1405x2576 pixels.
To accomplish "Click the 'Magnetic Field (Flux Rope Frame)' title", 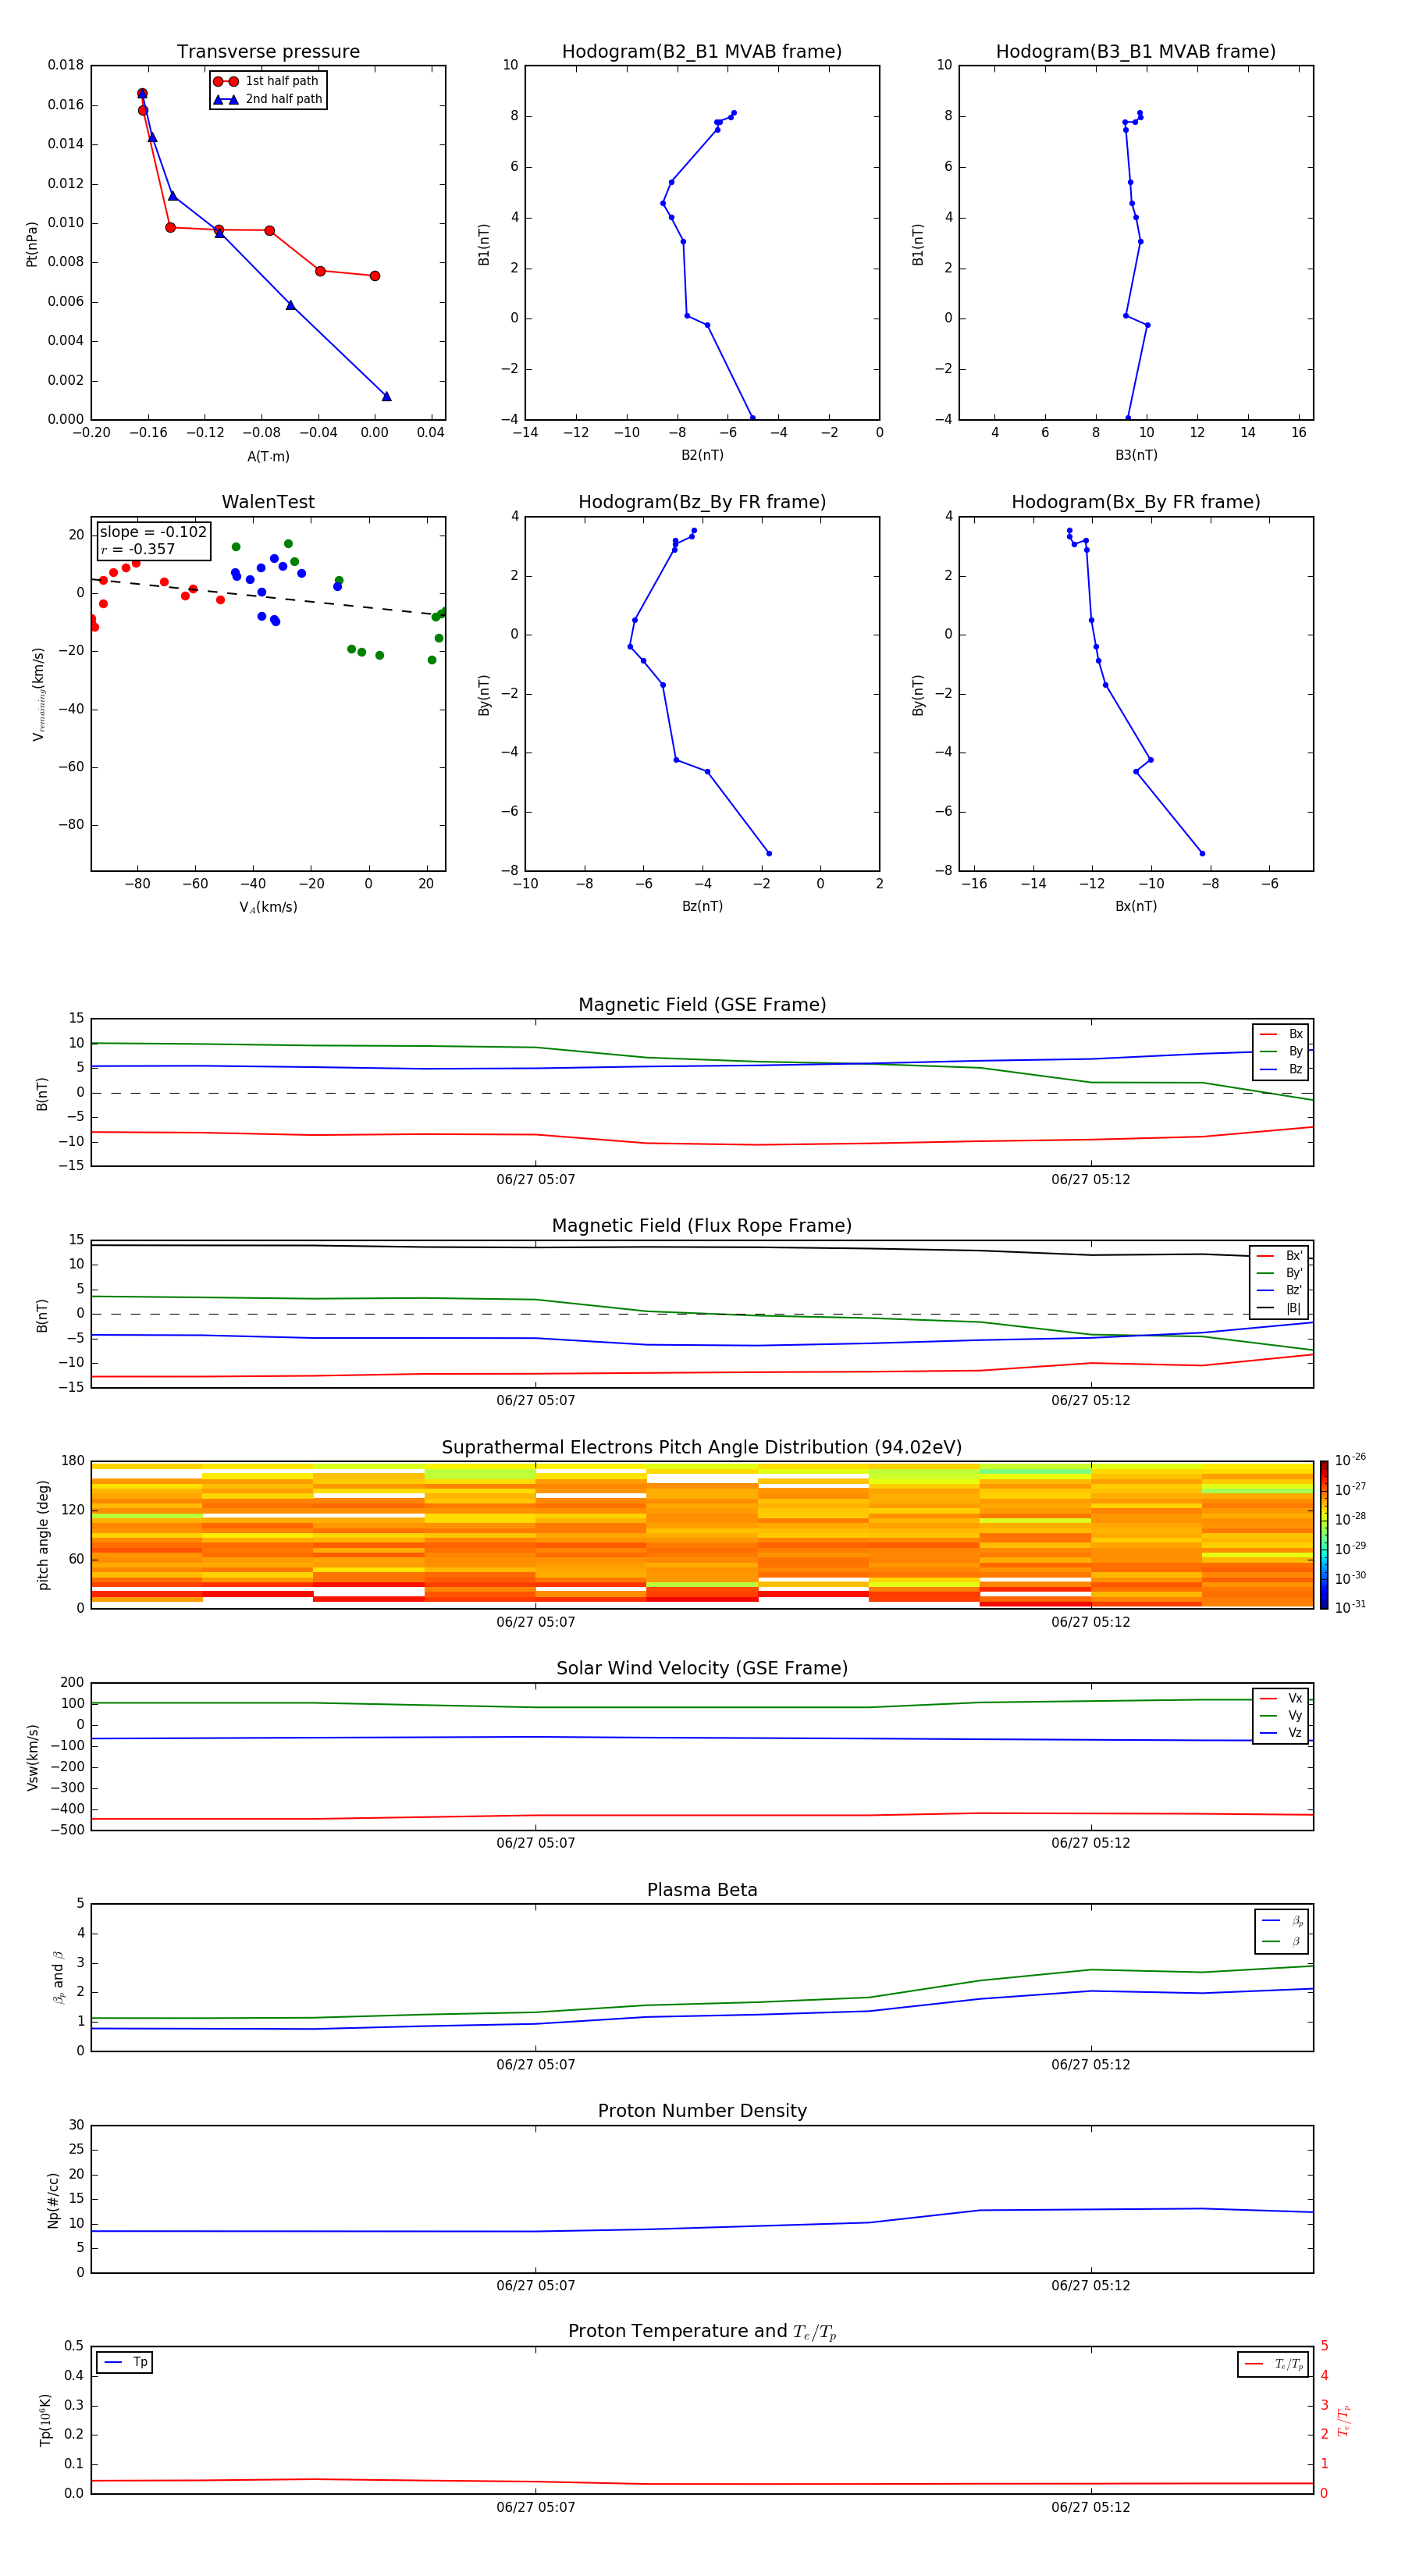I will [x=702, y=1226].
